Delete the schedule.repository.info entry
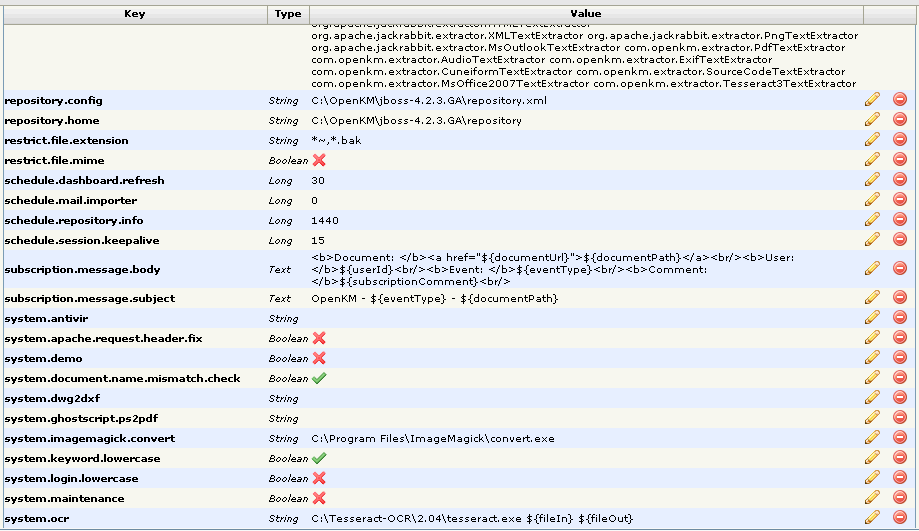Image resolution: width=919 pixels, height=531 pixels. pyautogui.click(x=900, y=219)
